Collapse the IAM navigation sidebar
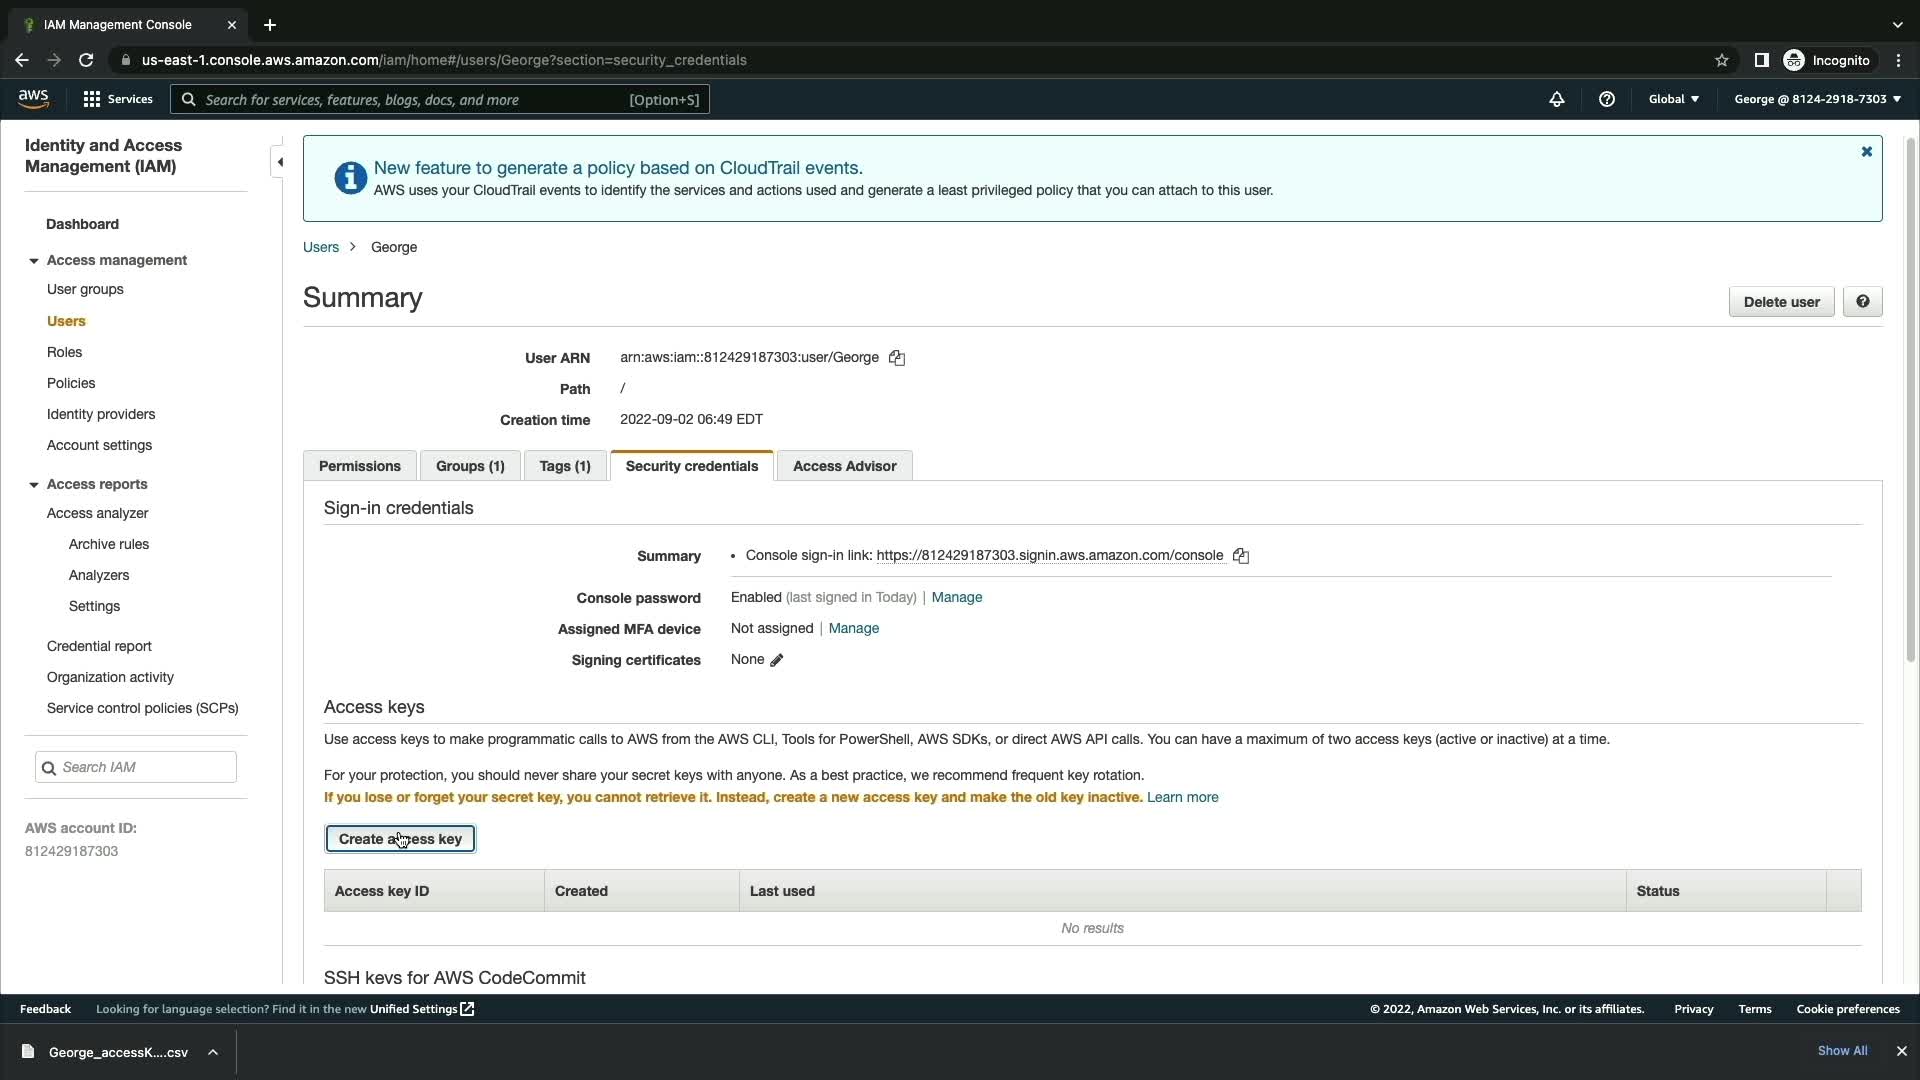 pos(280,162)
